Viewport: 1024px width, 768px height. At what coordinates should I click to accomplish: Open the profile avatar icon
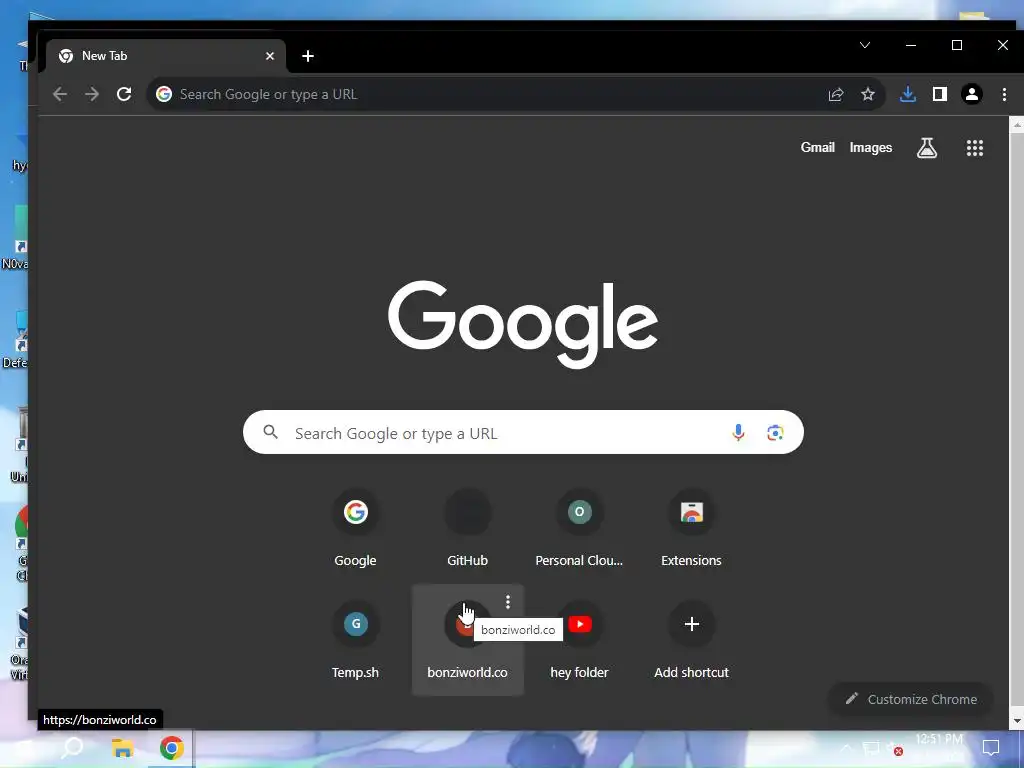972,94
